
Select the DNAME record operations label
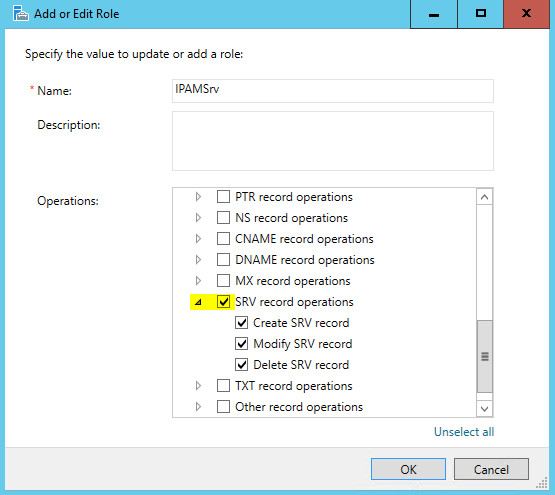305,260
